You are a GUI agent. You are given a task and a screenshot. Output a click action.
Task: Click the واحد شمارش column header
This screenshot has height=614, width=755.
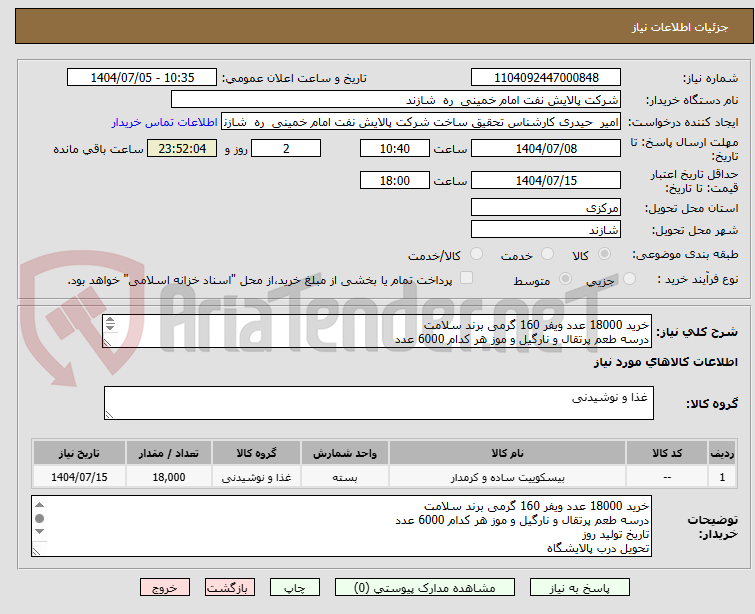[345, 453]
